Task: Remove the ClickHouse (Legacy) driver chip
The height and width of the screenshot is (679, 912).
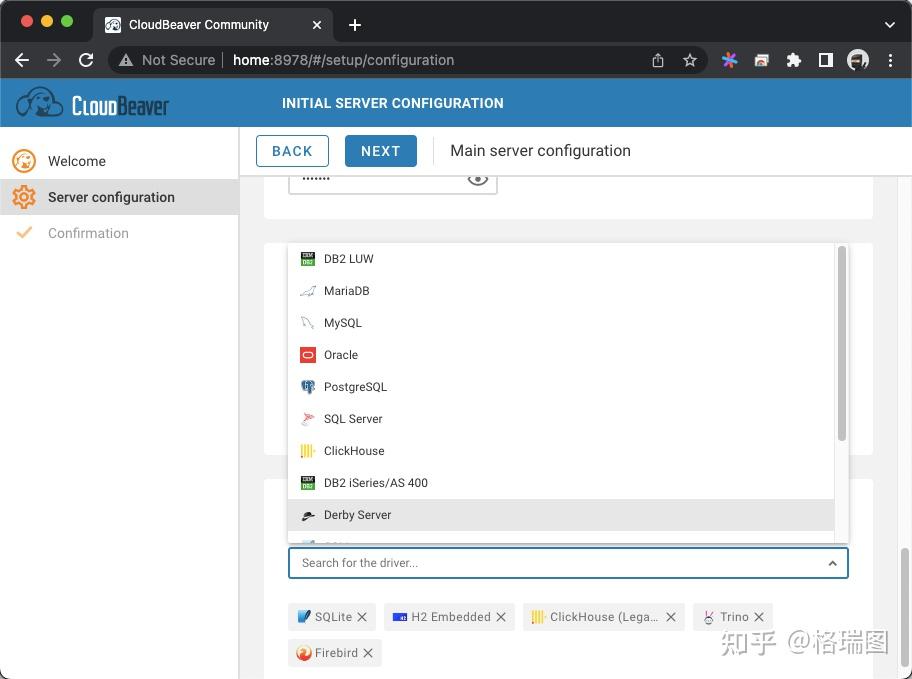Action: pos(671,617)
